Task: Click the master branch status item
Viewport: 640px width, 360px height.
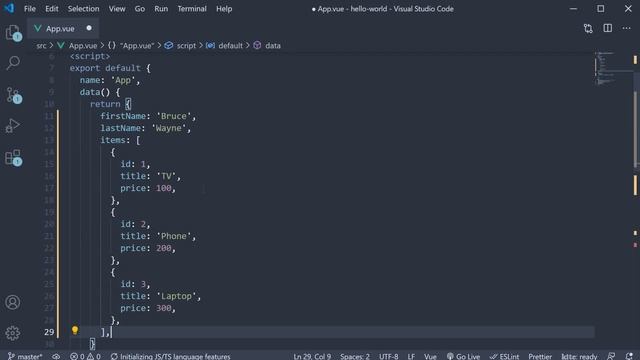Action: tap(25, 356)
